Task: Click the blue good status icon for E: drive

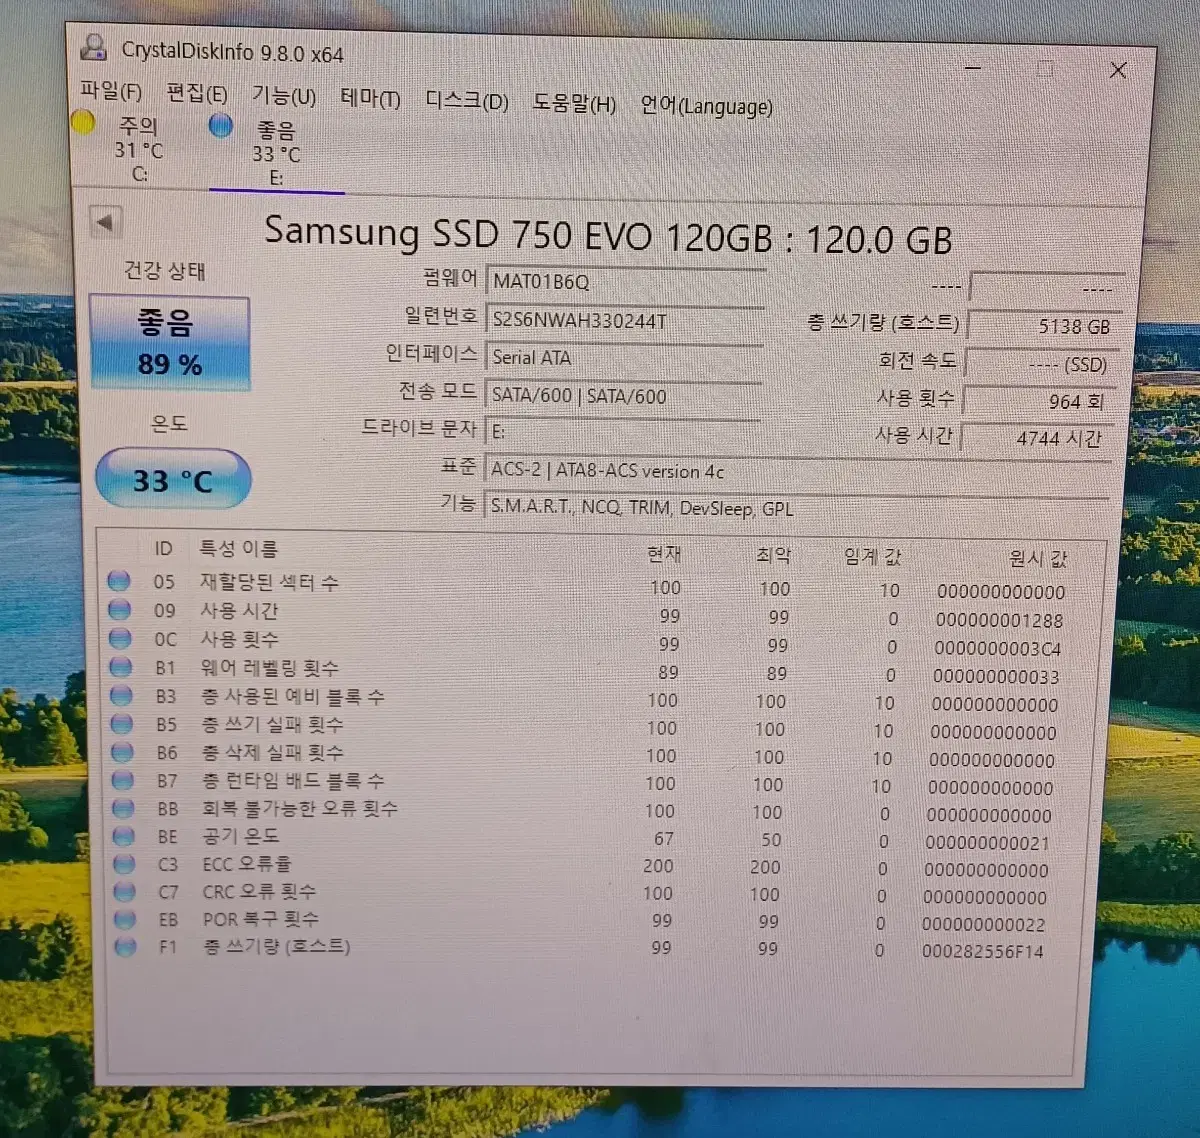Action: pos(221,126)
